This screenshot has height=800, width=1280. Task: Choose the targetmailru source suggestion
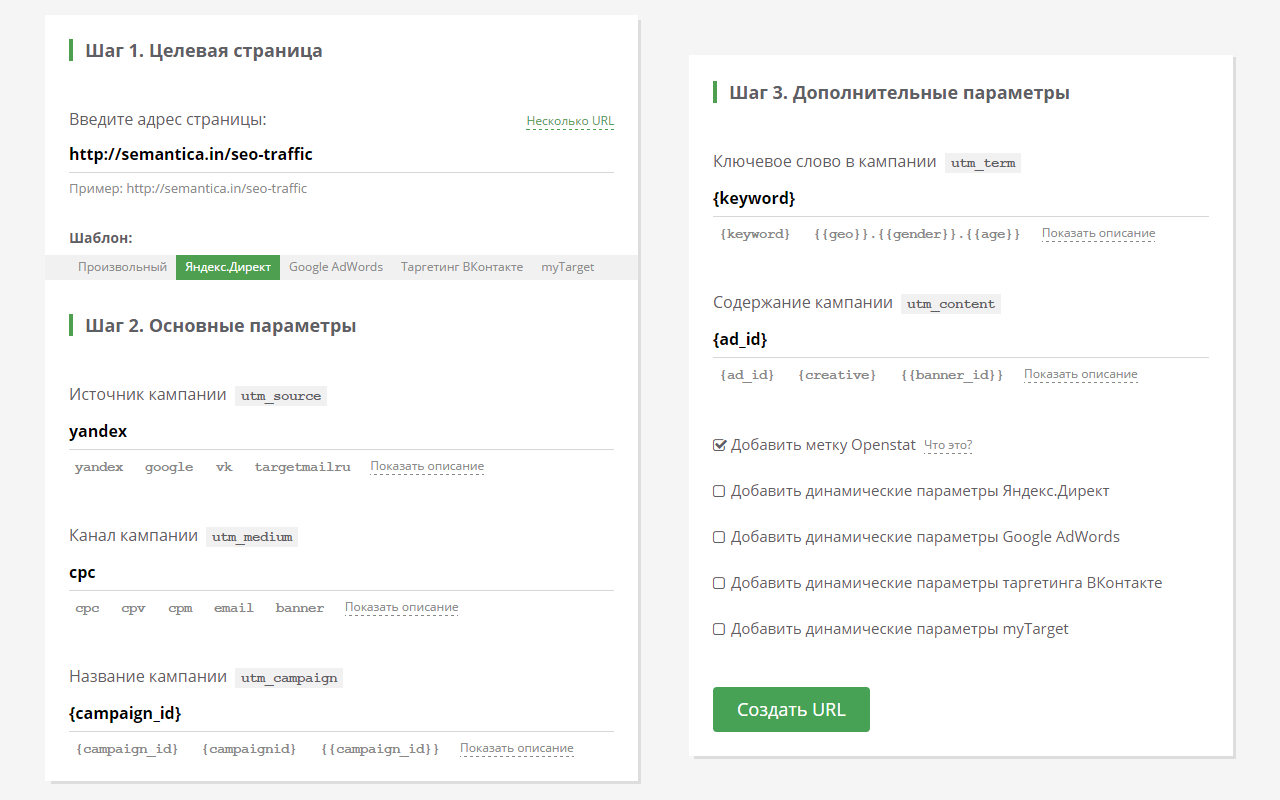tap(302, 467)
